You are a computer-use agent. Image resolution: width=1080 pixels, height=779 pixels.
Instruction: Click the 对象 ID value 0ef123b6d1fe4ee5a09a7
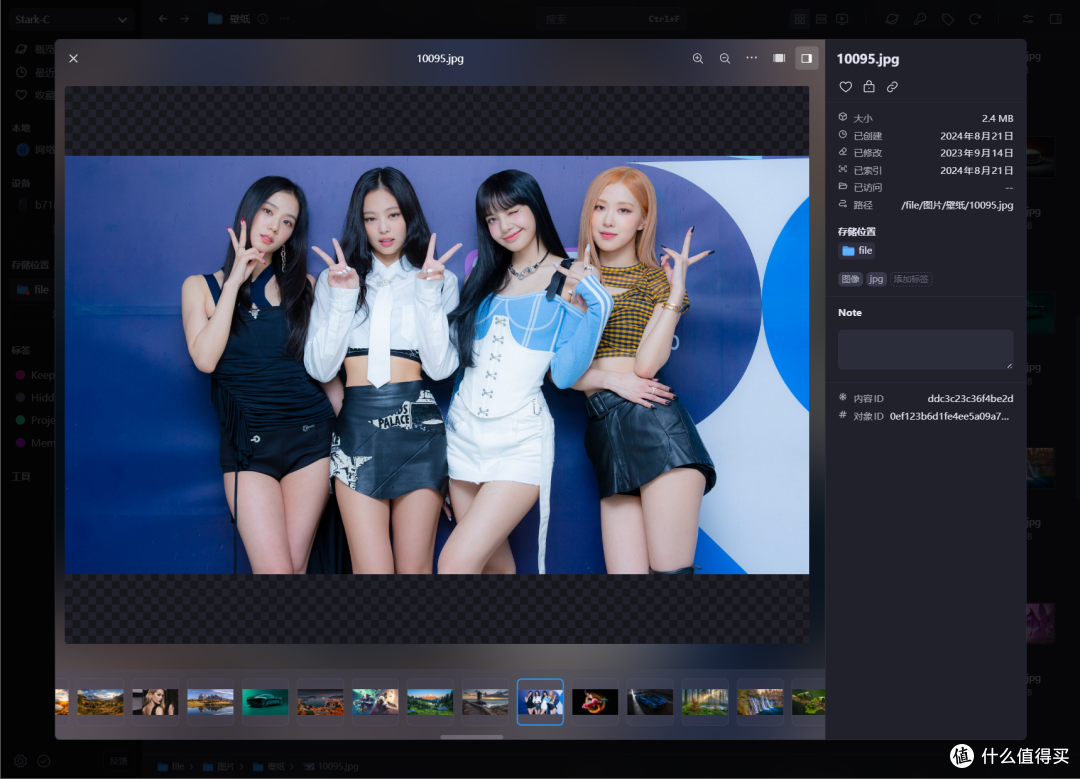(949, 416)
